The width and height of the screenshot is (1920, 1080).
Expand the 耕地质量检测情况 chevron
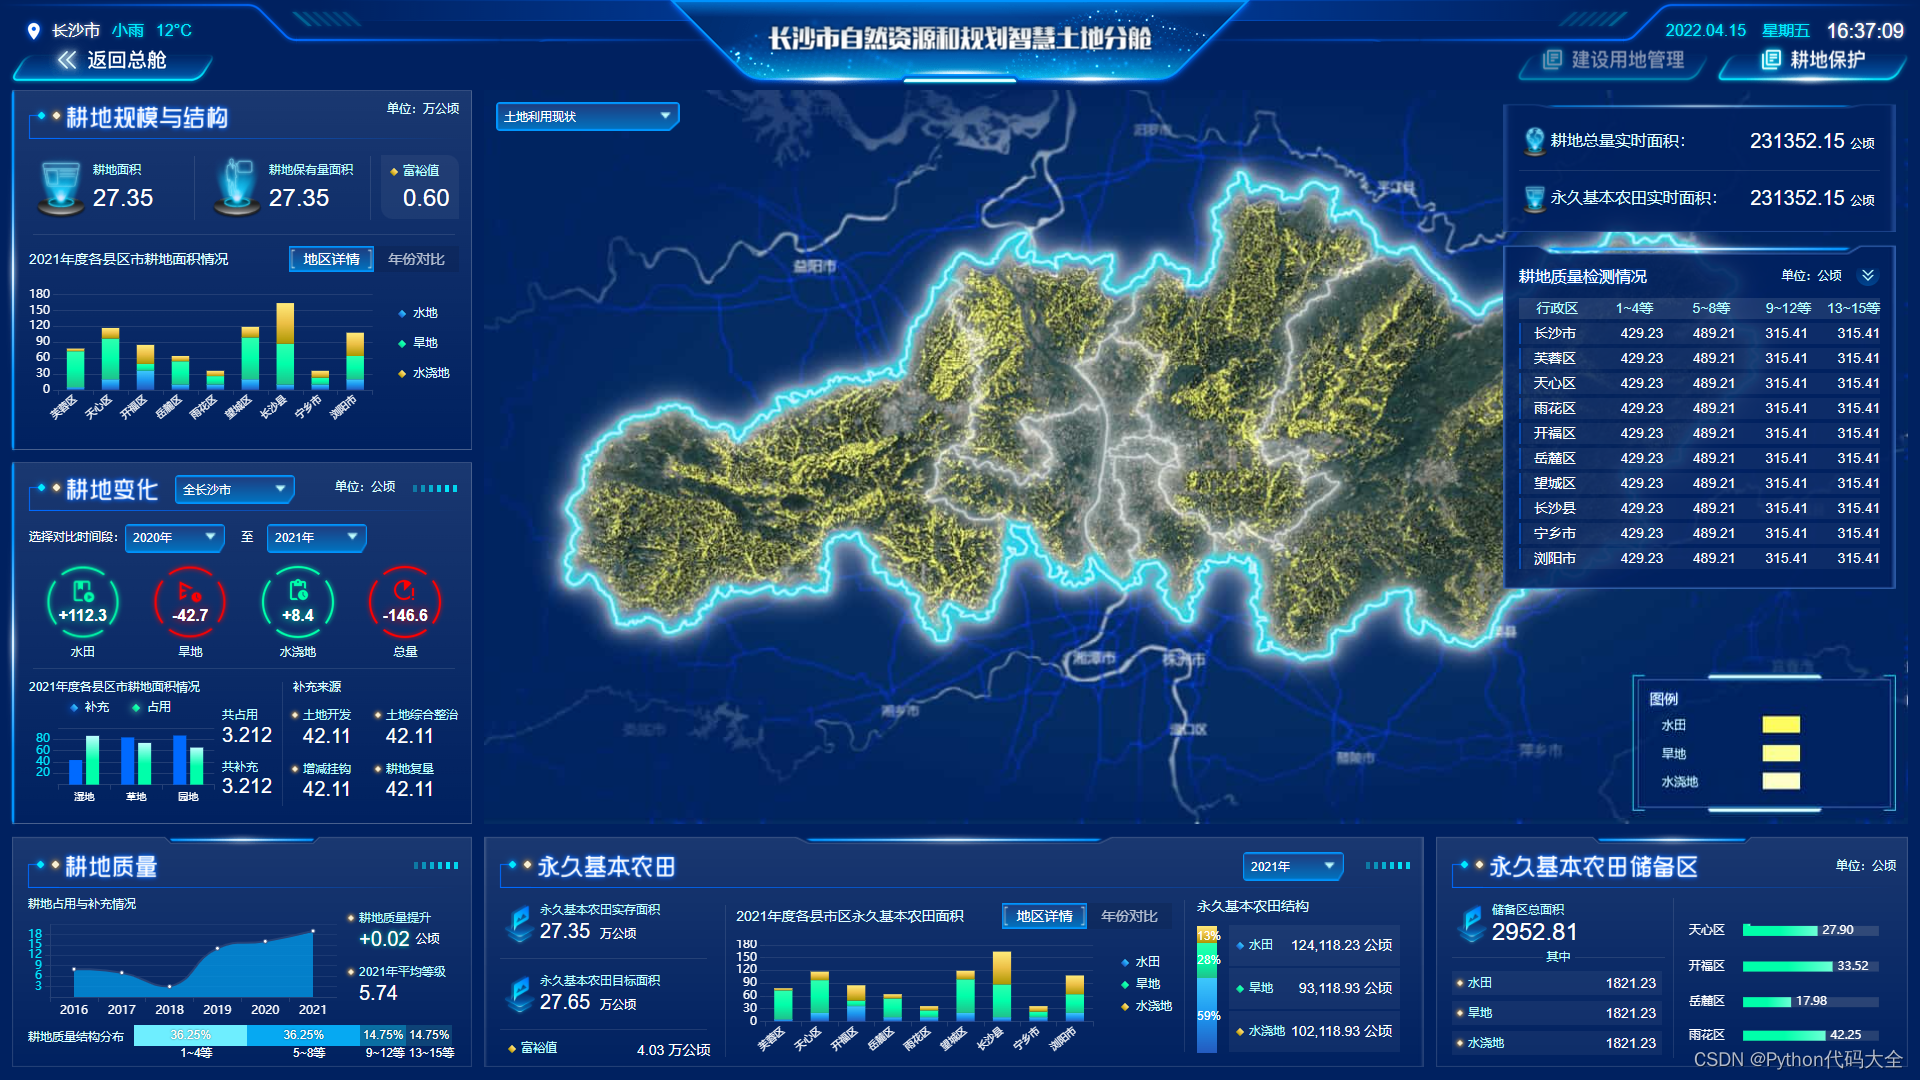tap(1867, 276)
